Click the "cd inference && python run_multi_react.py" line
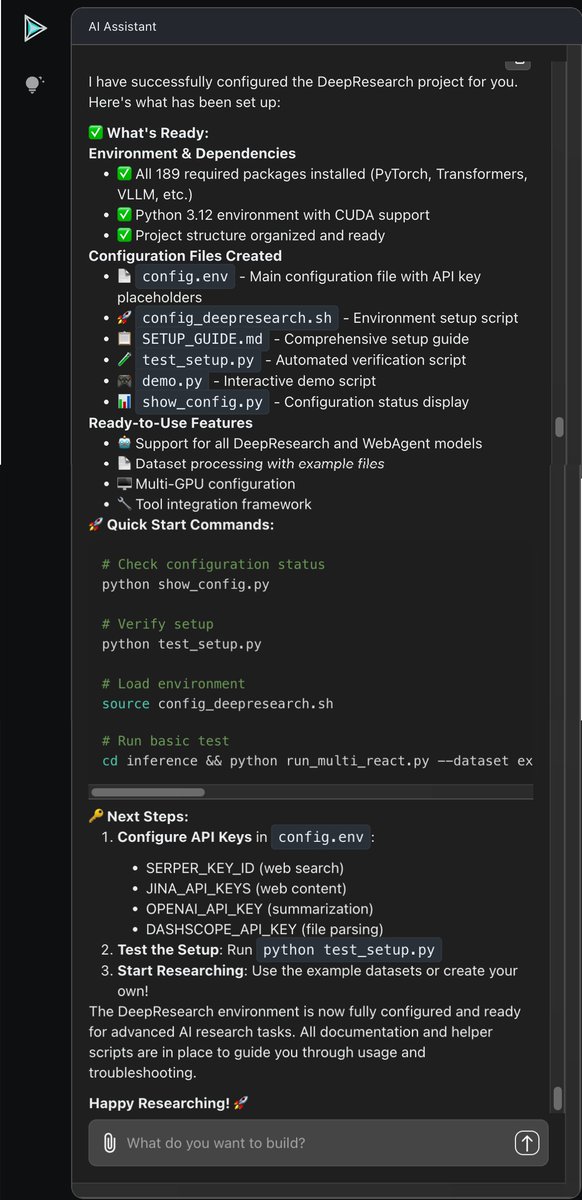 point(317,761)
